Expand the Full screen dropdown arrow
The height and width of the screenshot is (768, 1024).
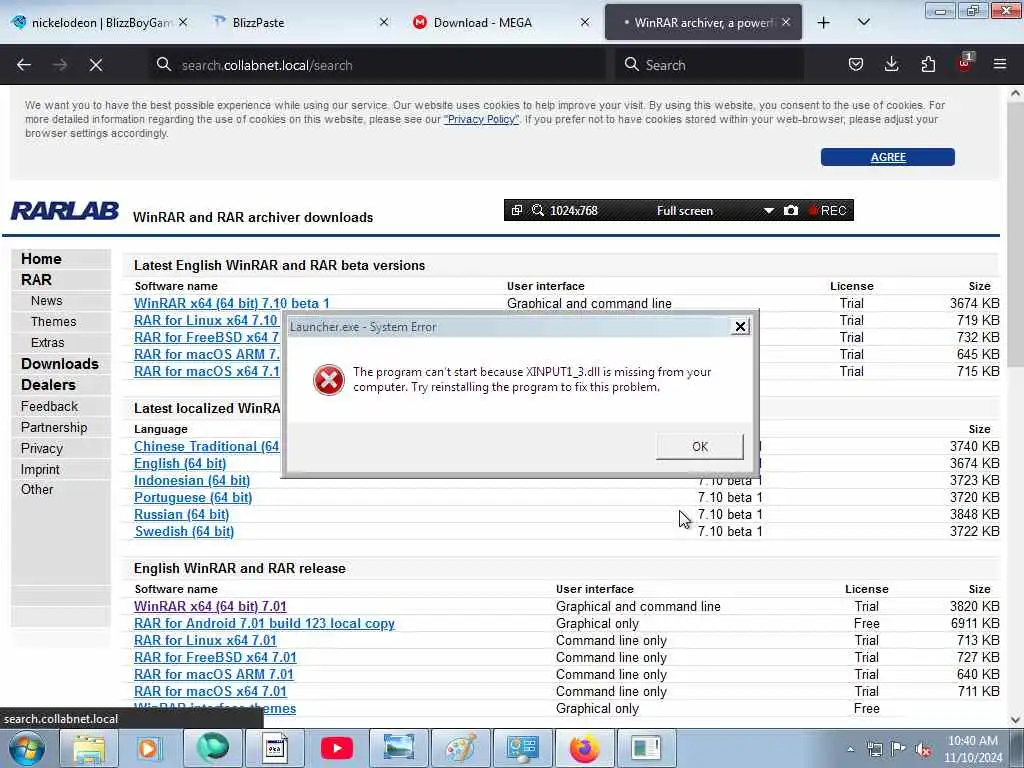pos(769,210)
